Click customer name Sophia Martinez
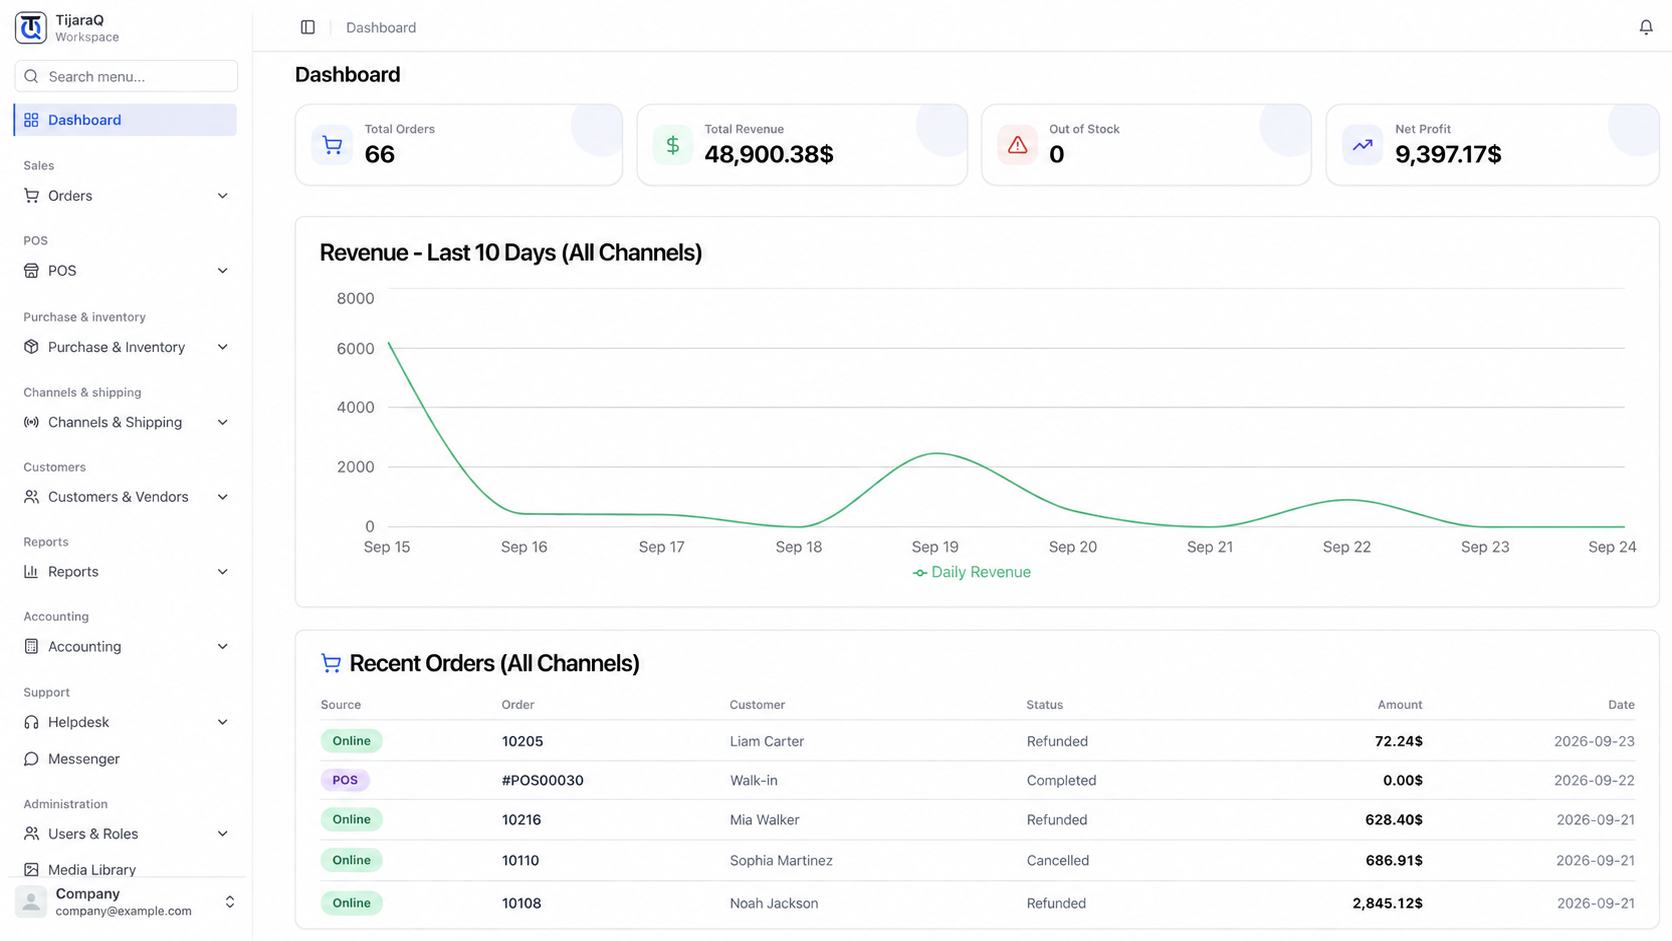Viewport: 1672px width, 941px height. coord(781,861)
